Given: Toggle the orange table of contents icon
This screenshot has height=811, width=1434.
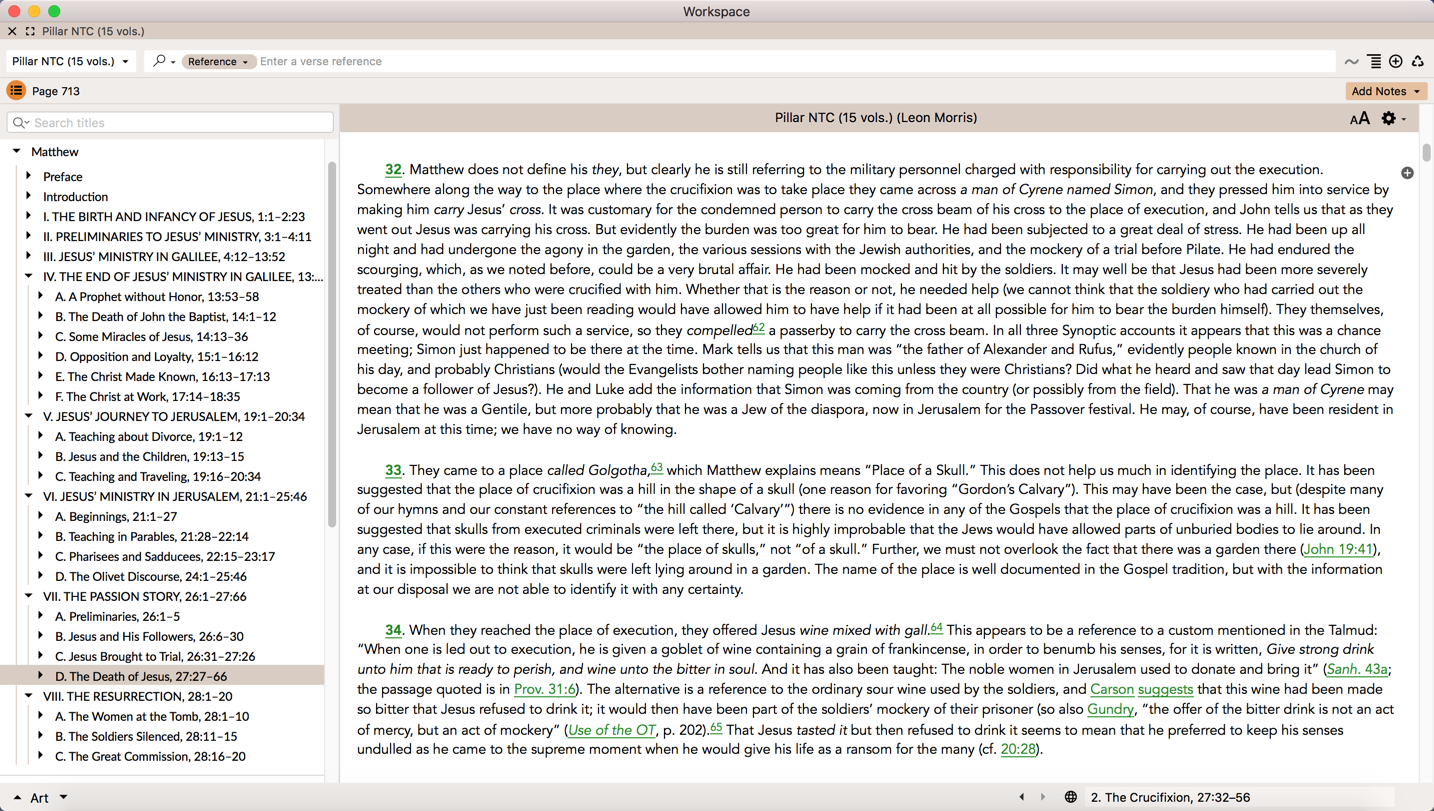Looking at the screenshot, I should click(x=16, y=90).
